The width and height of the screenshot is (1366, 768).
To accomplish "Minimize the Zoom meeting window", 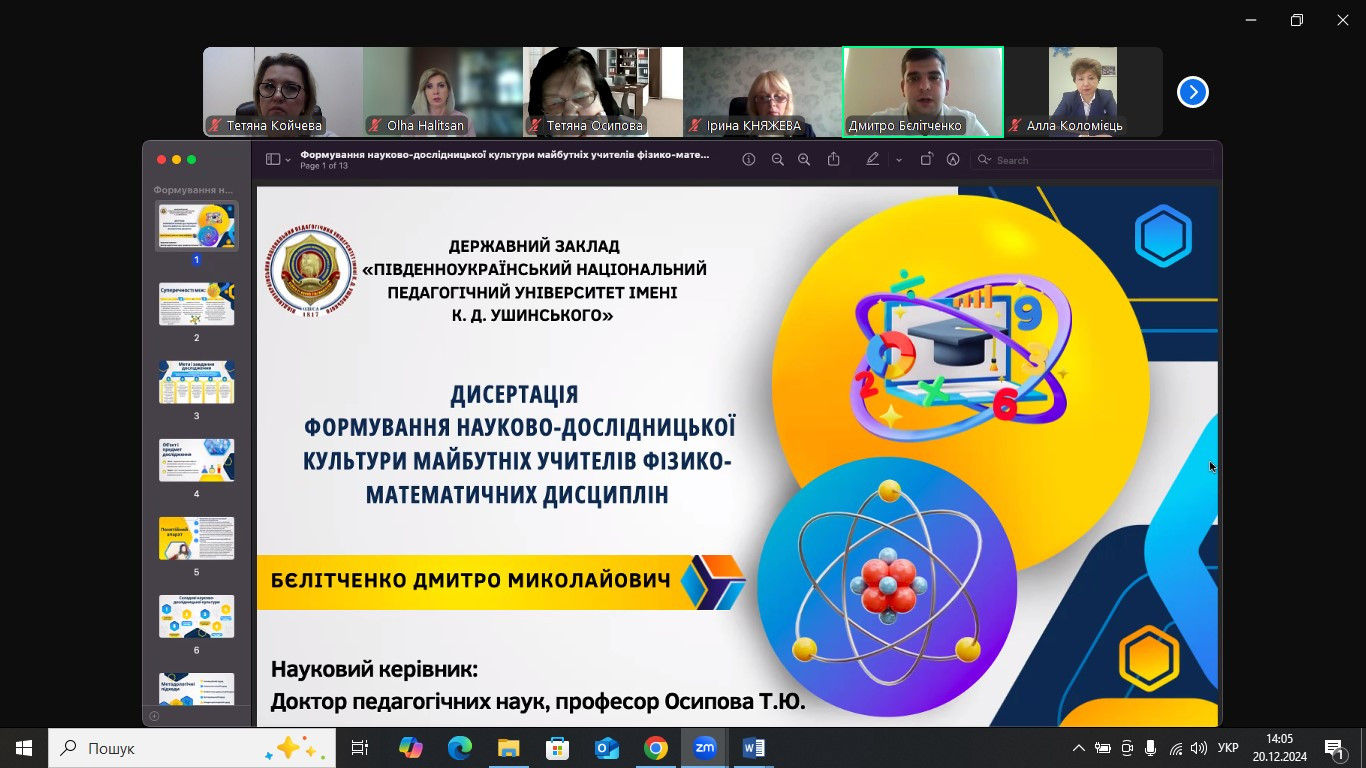I will tap(1251, 20).
